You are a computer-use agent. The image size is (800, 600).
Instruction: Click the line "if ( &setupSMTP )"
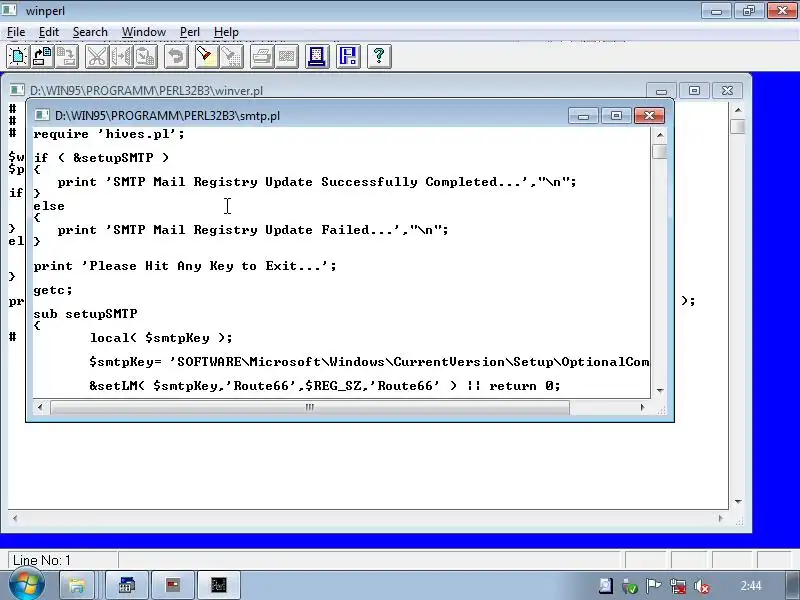101,158
